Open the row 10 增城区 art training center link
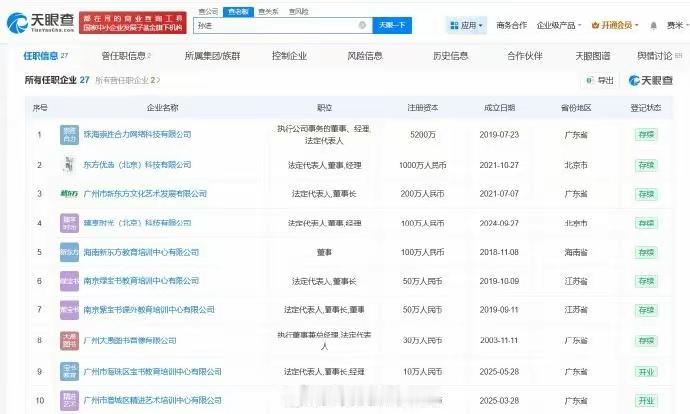690x414 pixels. 153,400
